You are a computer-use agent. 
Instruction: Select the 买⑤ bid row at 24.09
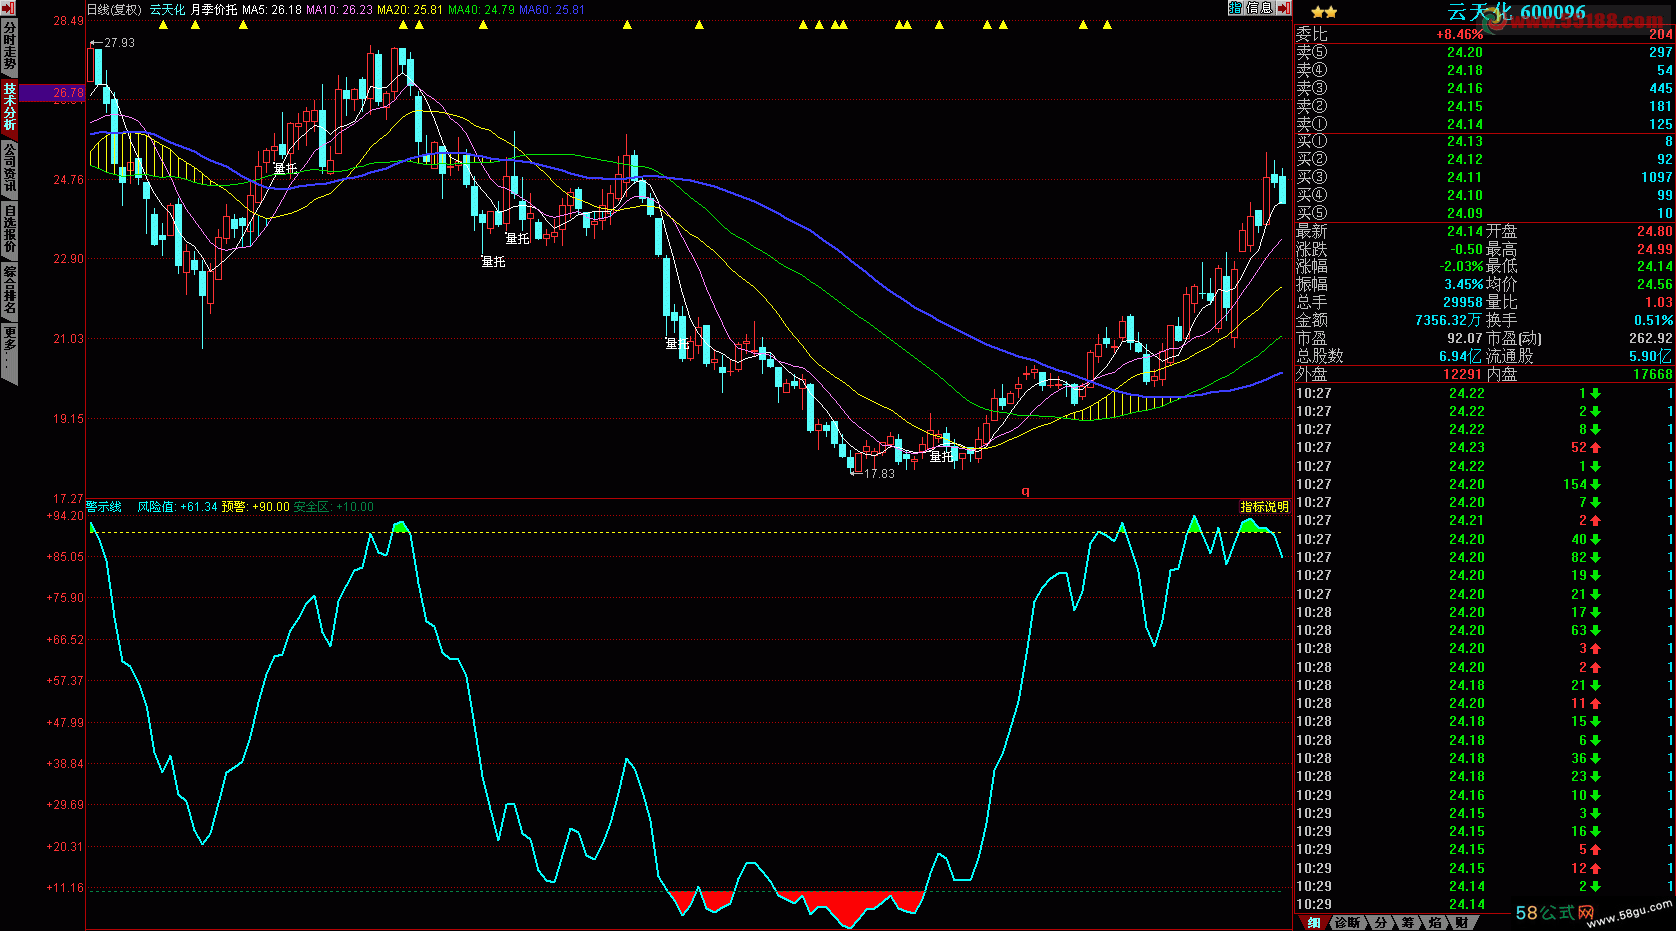(x=1484, y=213)
